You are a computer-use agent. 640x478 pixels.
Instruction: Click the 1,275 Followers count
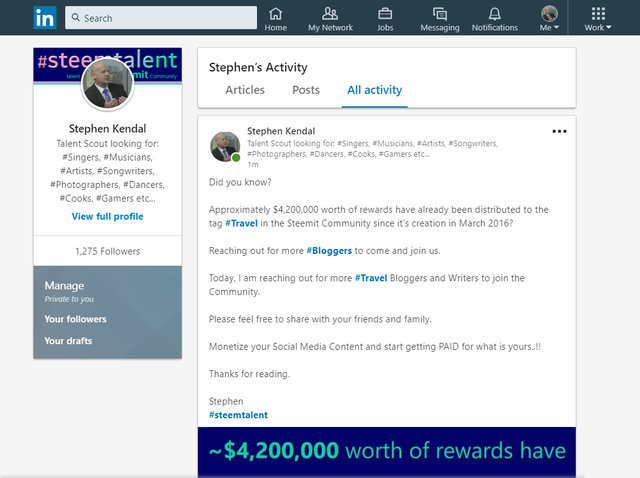(107, 251)
